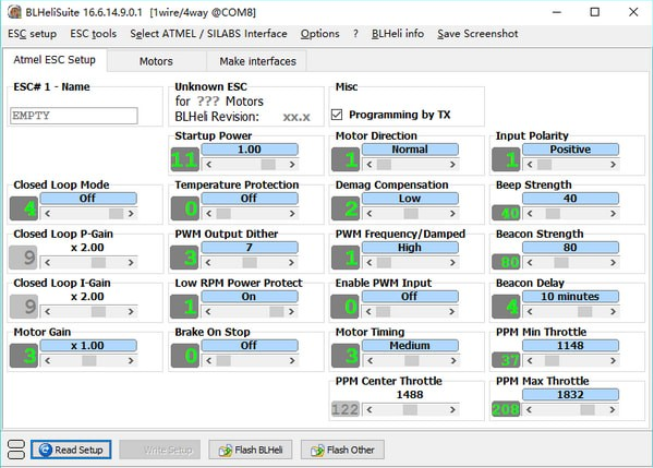Open the BLHeli info menu
The height and width of the screenshot is (468, 653).
398,34
